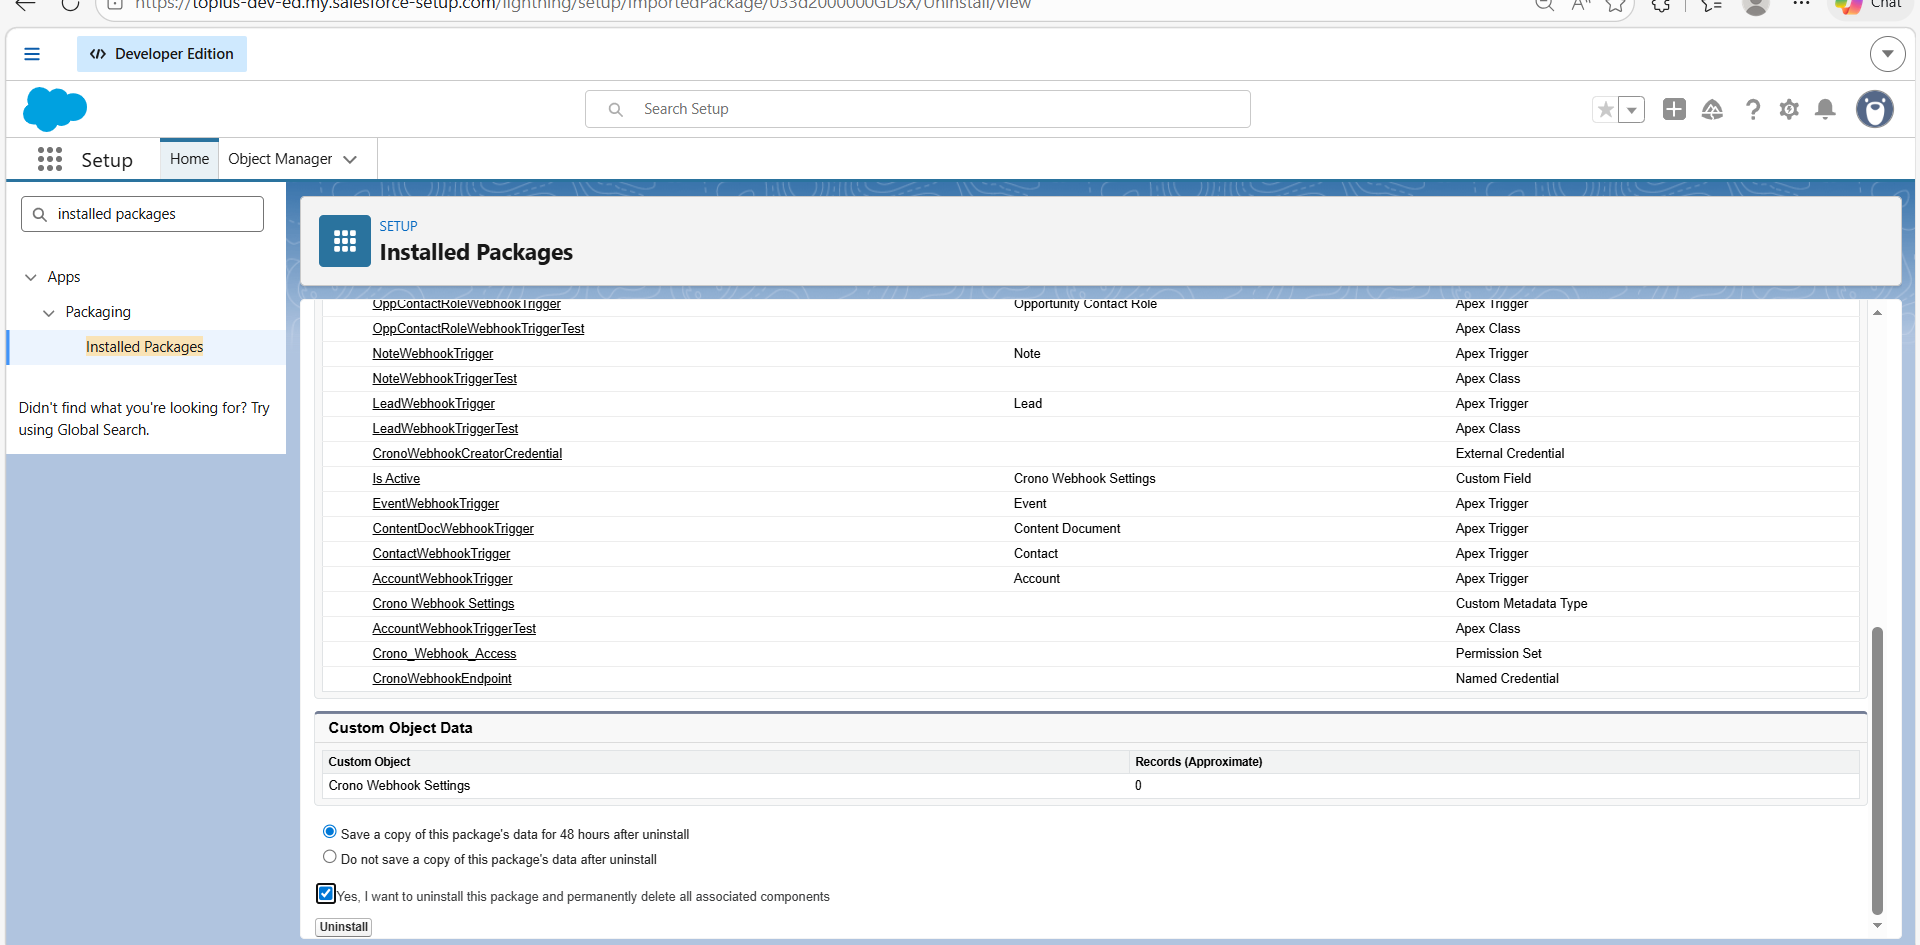
Task: Switch to the Object Manager tab
Action: point(280,159)
